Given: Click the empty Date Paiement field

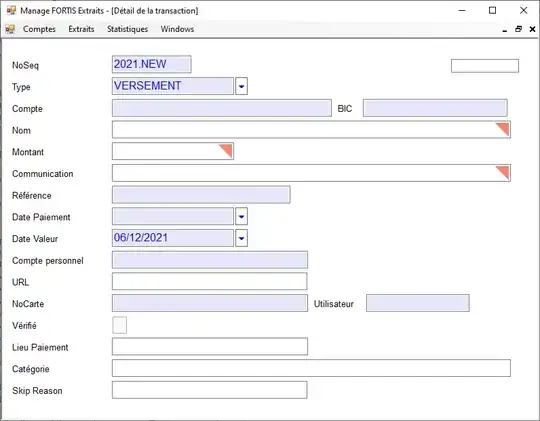Looking at the screenshot, I should pyautogui.click(x=173, y=216).
